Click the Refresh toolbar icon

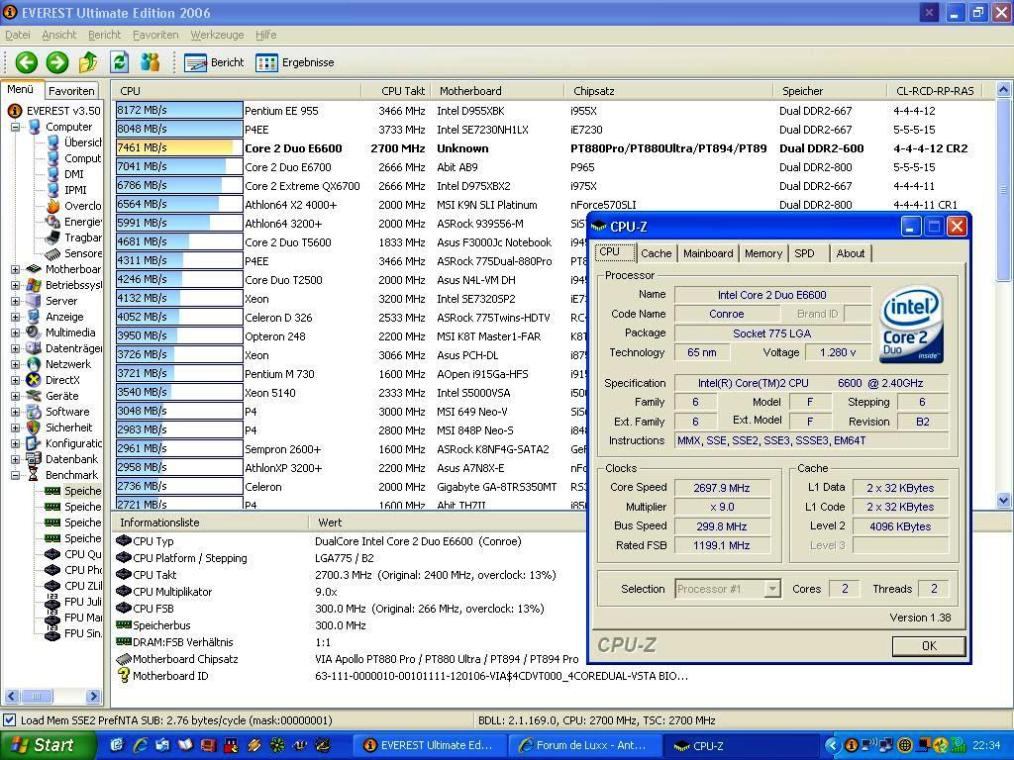coord(119,62)
